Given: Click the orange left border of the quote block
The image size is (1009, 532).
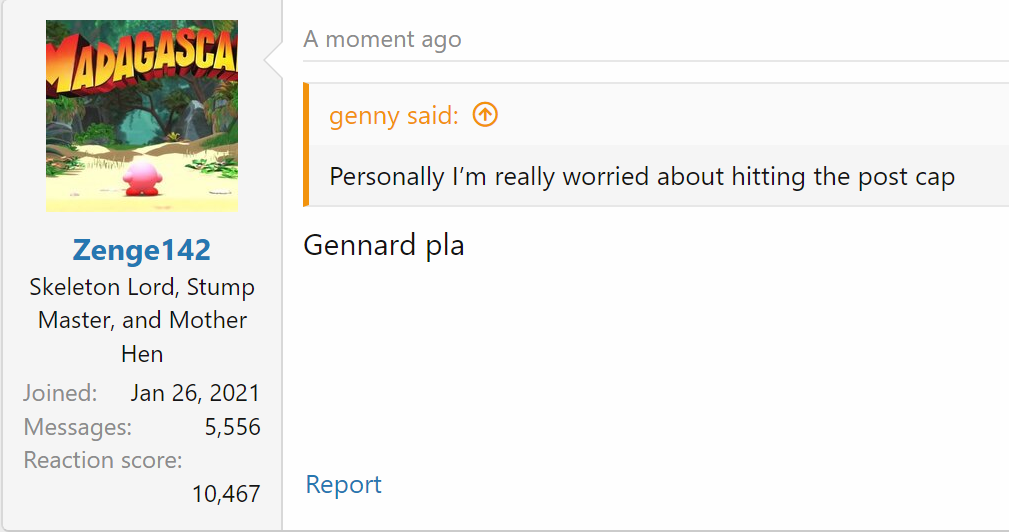Looking at the screenshot, I should [306, 145].
